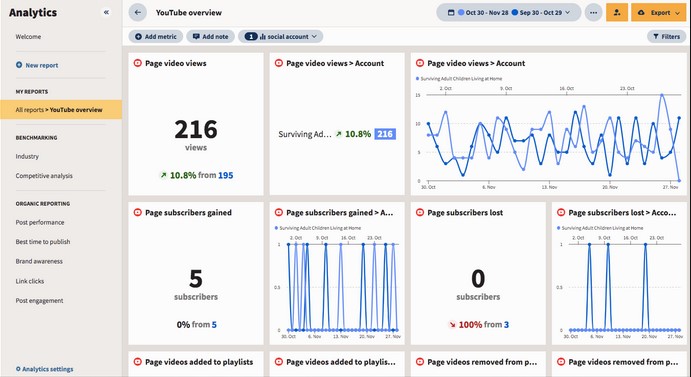This screenshot has height=377, width=691.
Task: Click the gear icon beside Analytics settings
Action: (x=18, y=369)
